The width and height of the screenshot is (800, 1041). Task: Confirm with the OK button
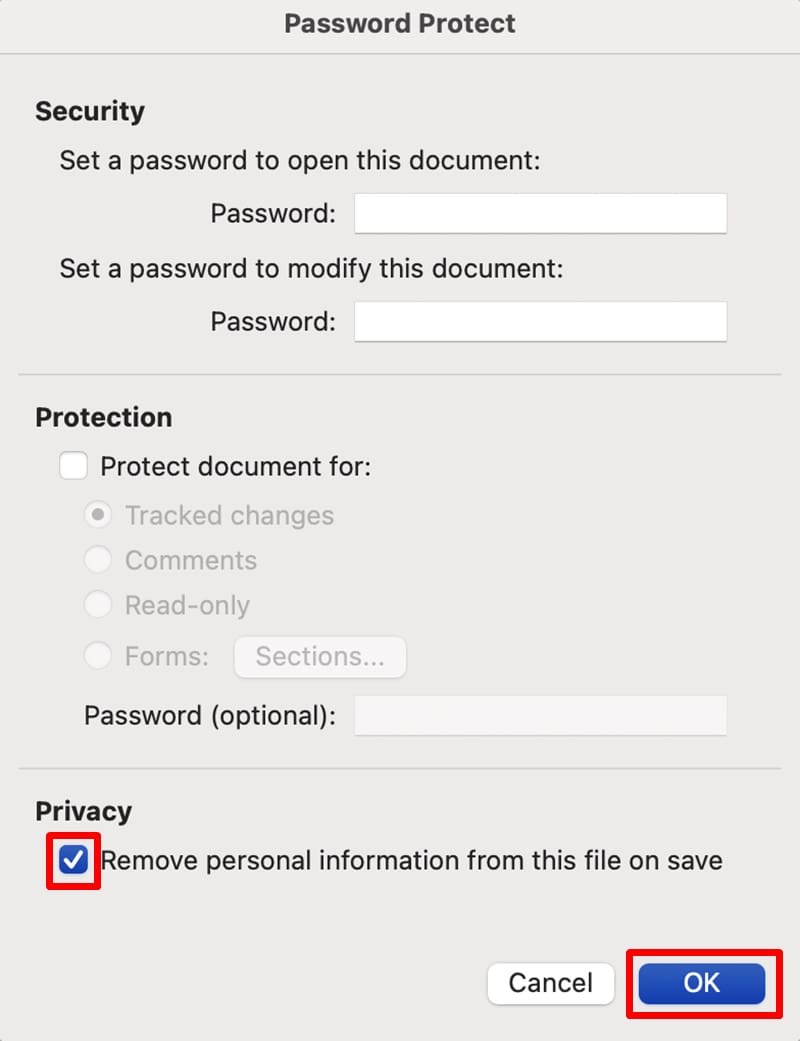(701, 983)
